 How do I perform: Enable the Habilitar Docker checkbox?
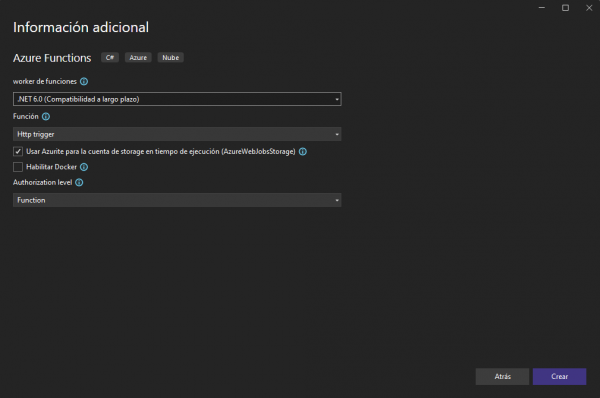pos(18,167)
